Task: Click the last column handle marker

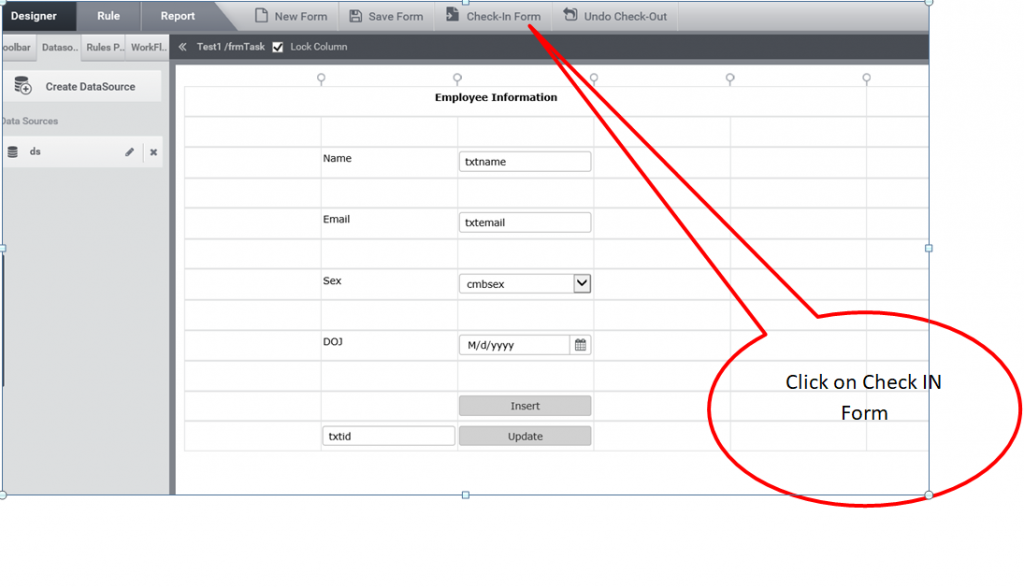Action: point(867,78)
